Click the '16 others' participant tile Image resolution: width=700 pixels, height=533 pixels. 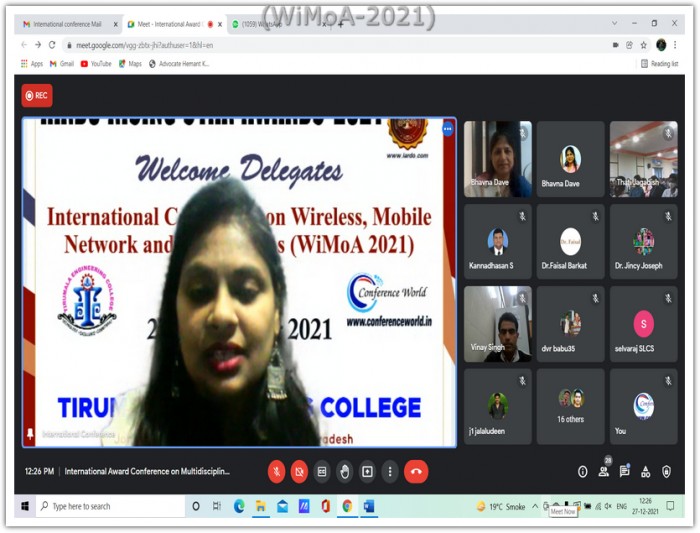coord(571,406)
